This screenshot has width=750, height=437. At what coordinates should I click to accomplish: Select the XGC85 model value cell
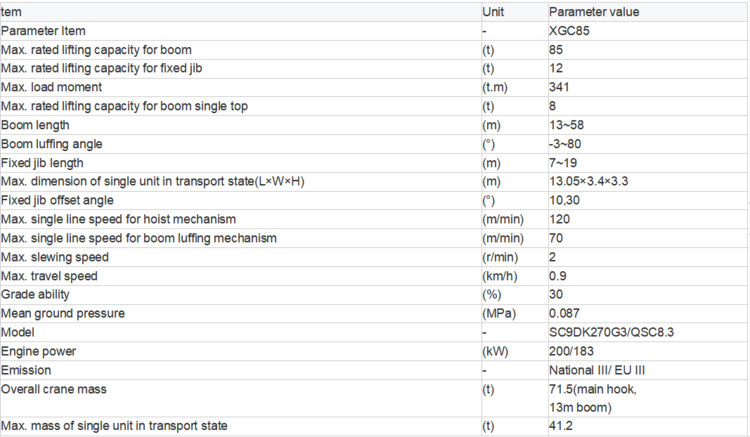click(x=569, y=31)
